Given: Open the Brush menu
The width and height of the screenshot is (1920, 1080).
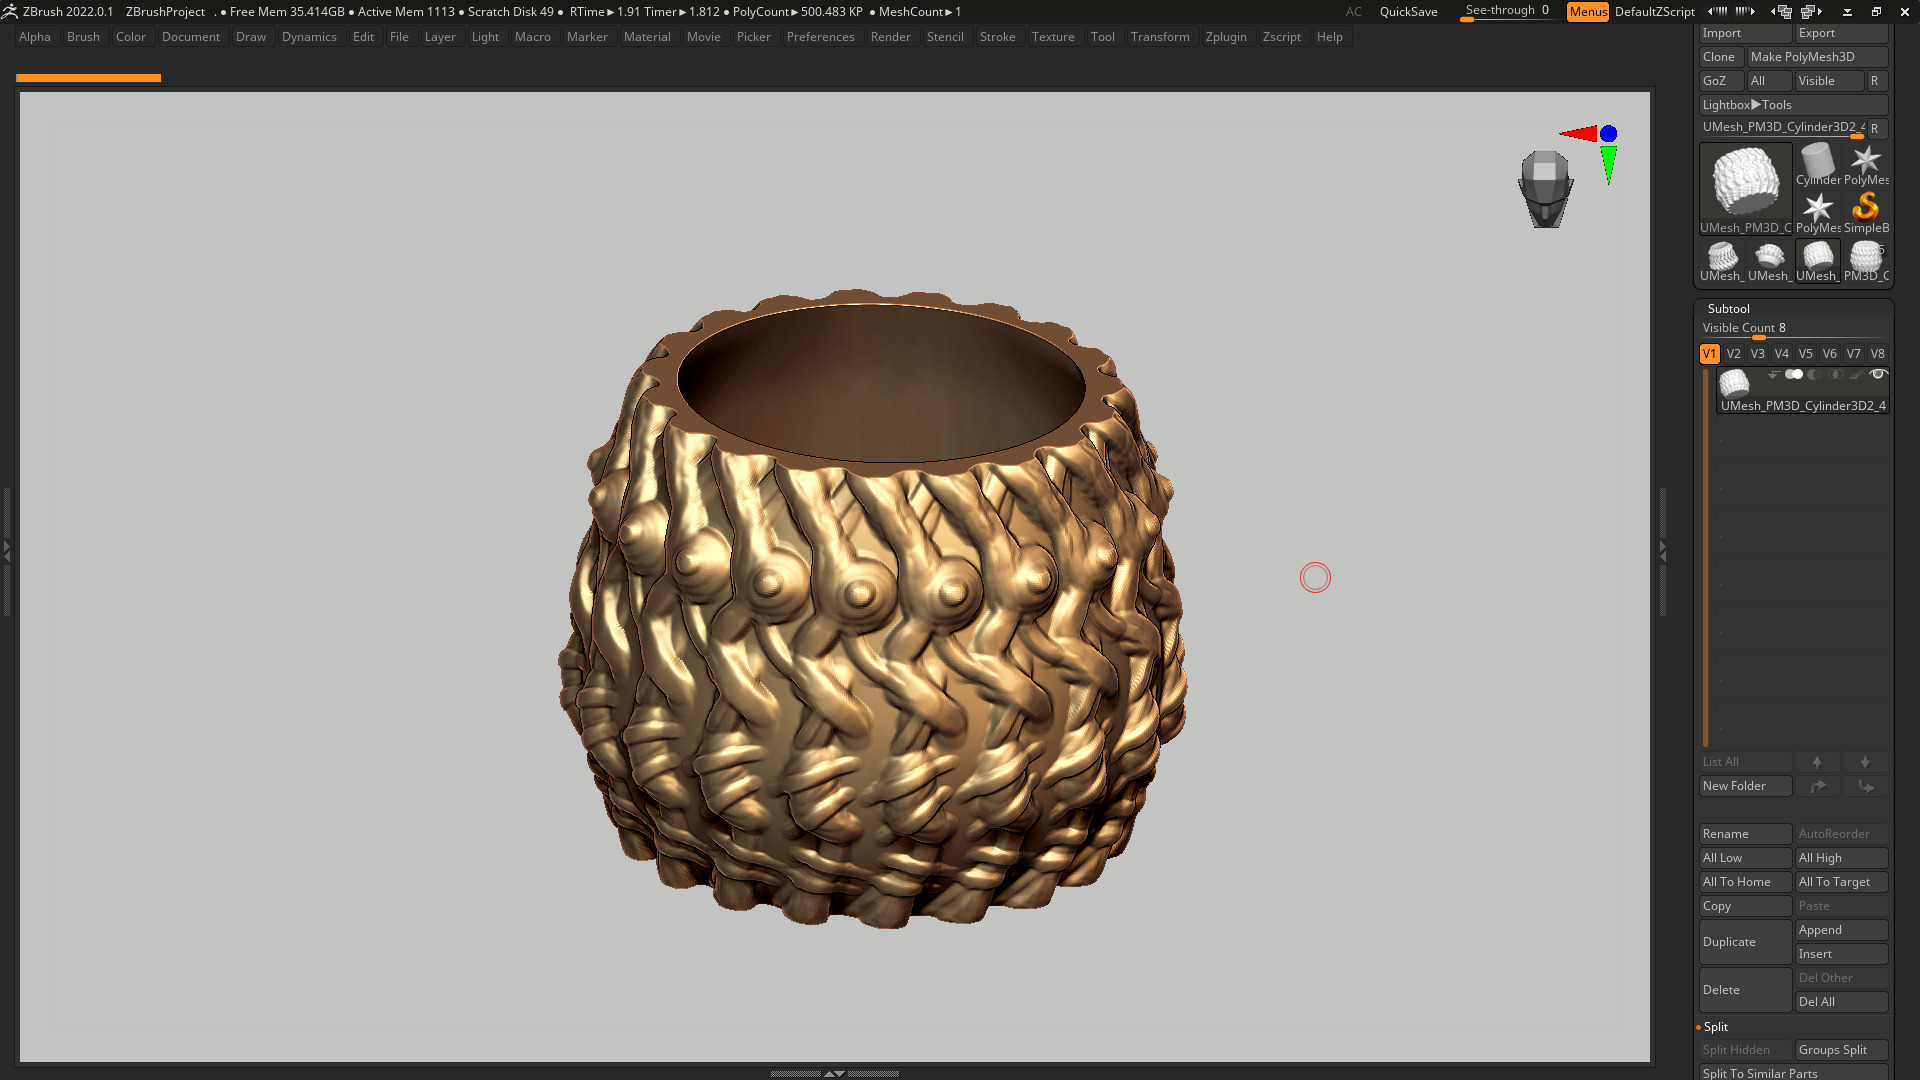Looking at the screenshot, I should [x=83, y=37].
